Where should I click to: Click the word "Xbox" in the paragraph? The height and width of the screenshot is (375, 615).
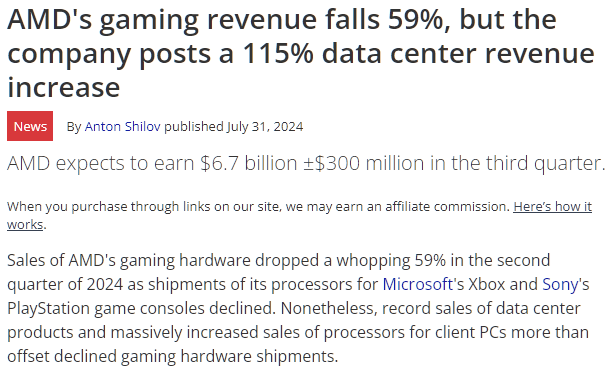click(487, 284)
